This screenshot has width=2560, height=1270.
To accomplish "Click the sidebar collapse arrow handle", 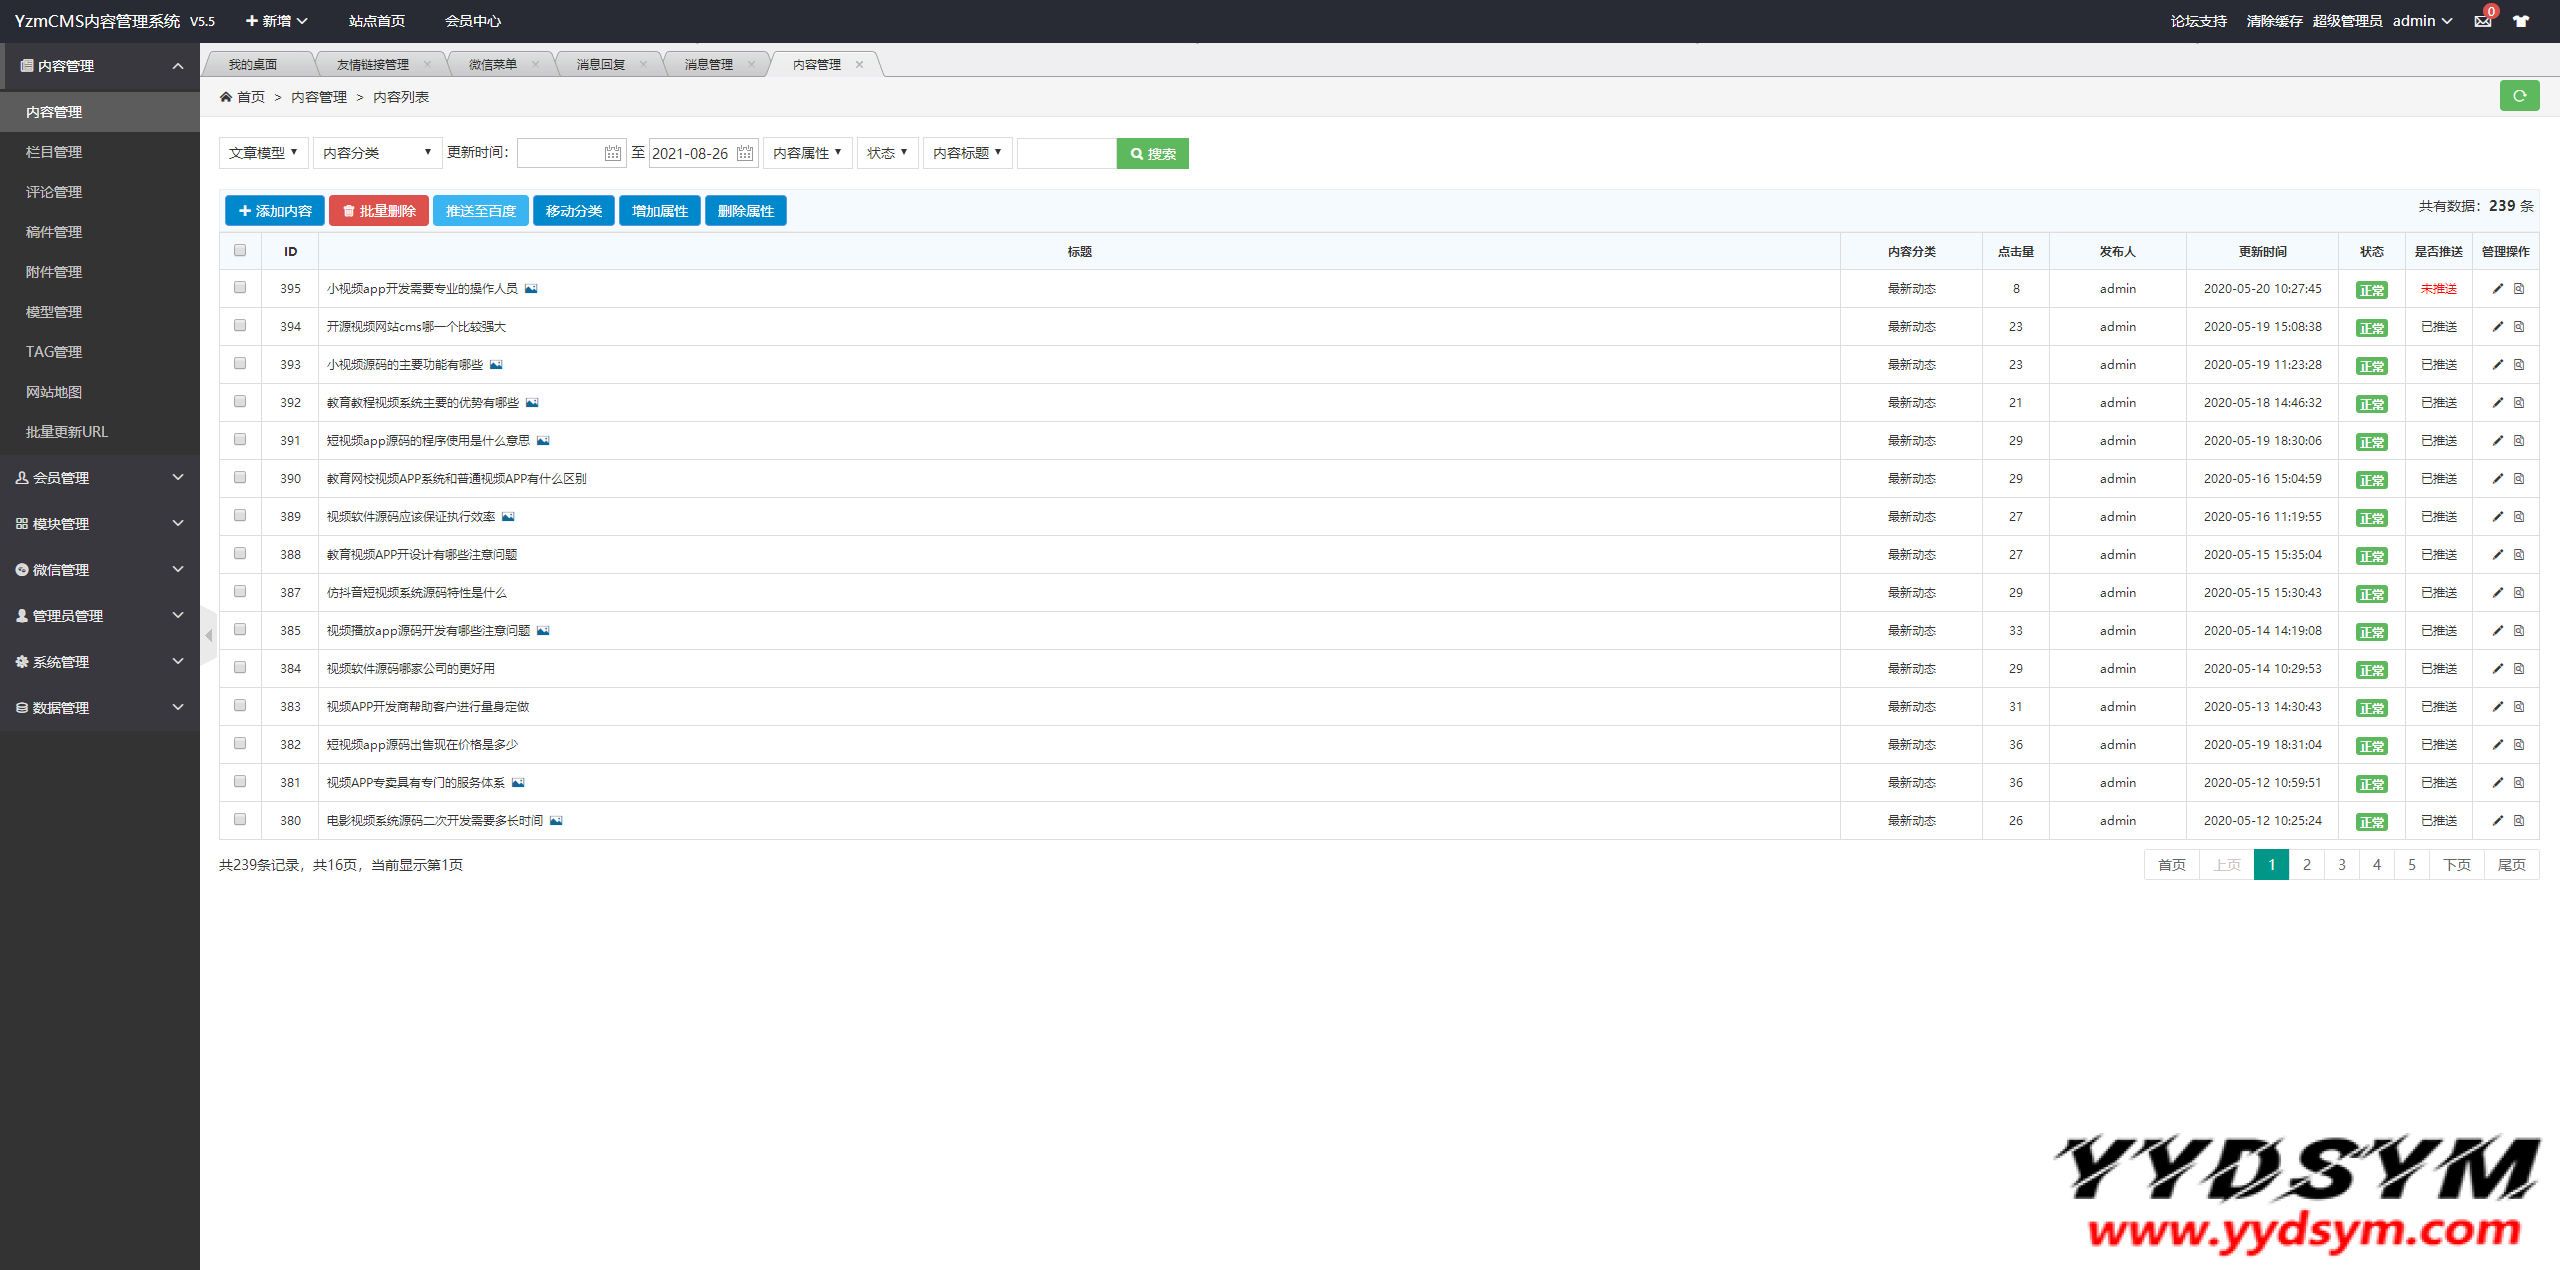I will (x=208, y=635).
